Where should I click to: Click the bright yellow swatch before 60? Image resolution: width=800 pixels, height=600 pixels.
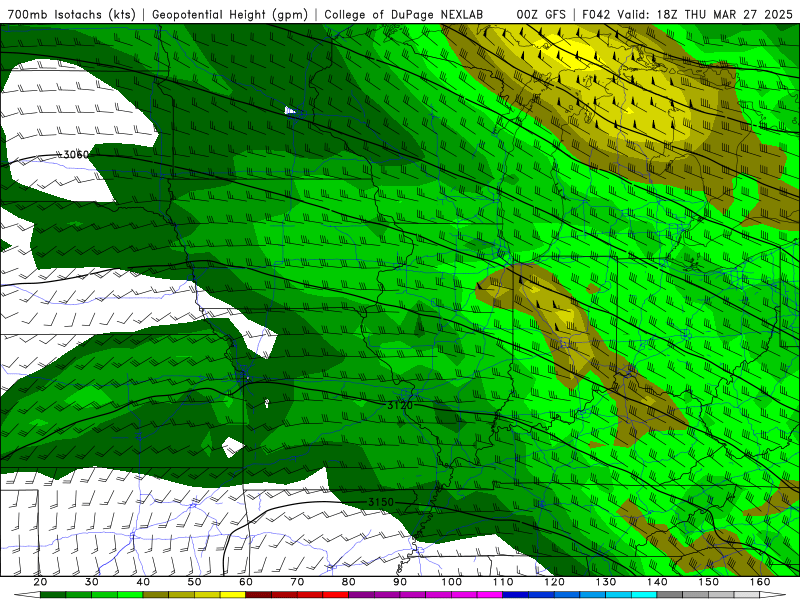(x=233, y=595)
